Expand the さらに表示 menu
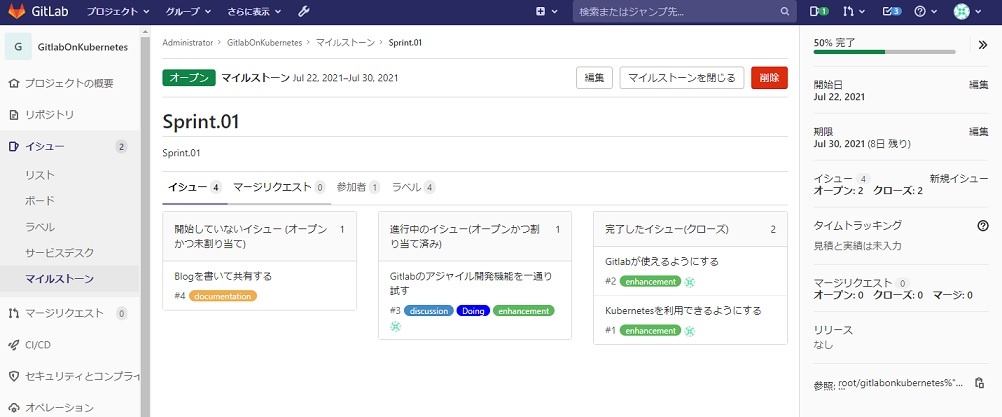Image resolution: width=1002 pixels, height=417 pixels. pos(253,11)
